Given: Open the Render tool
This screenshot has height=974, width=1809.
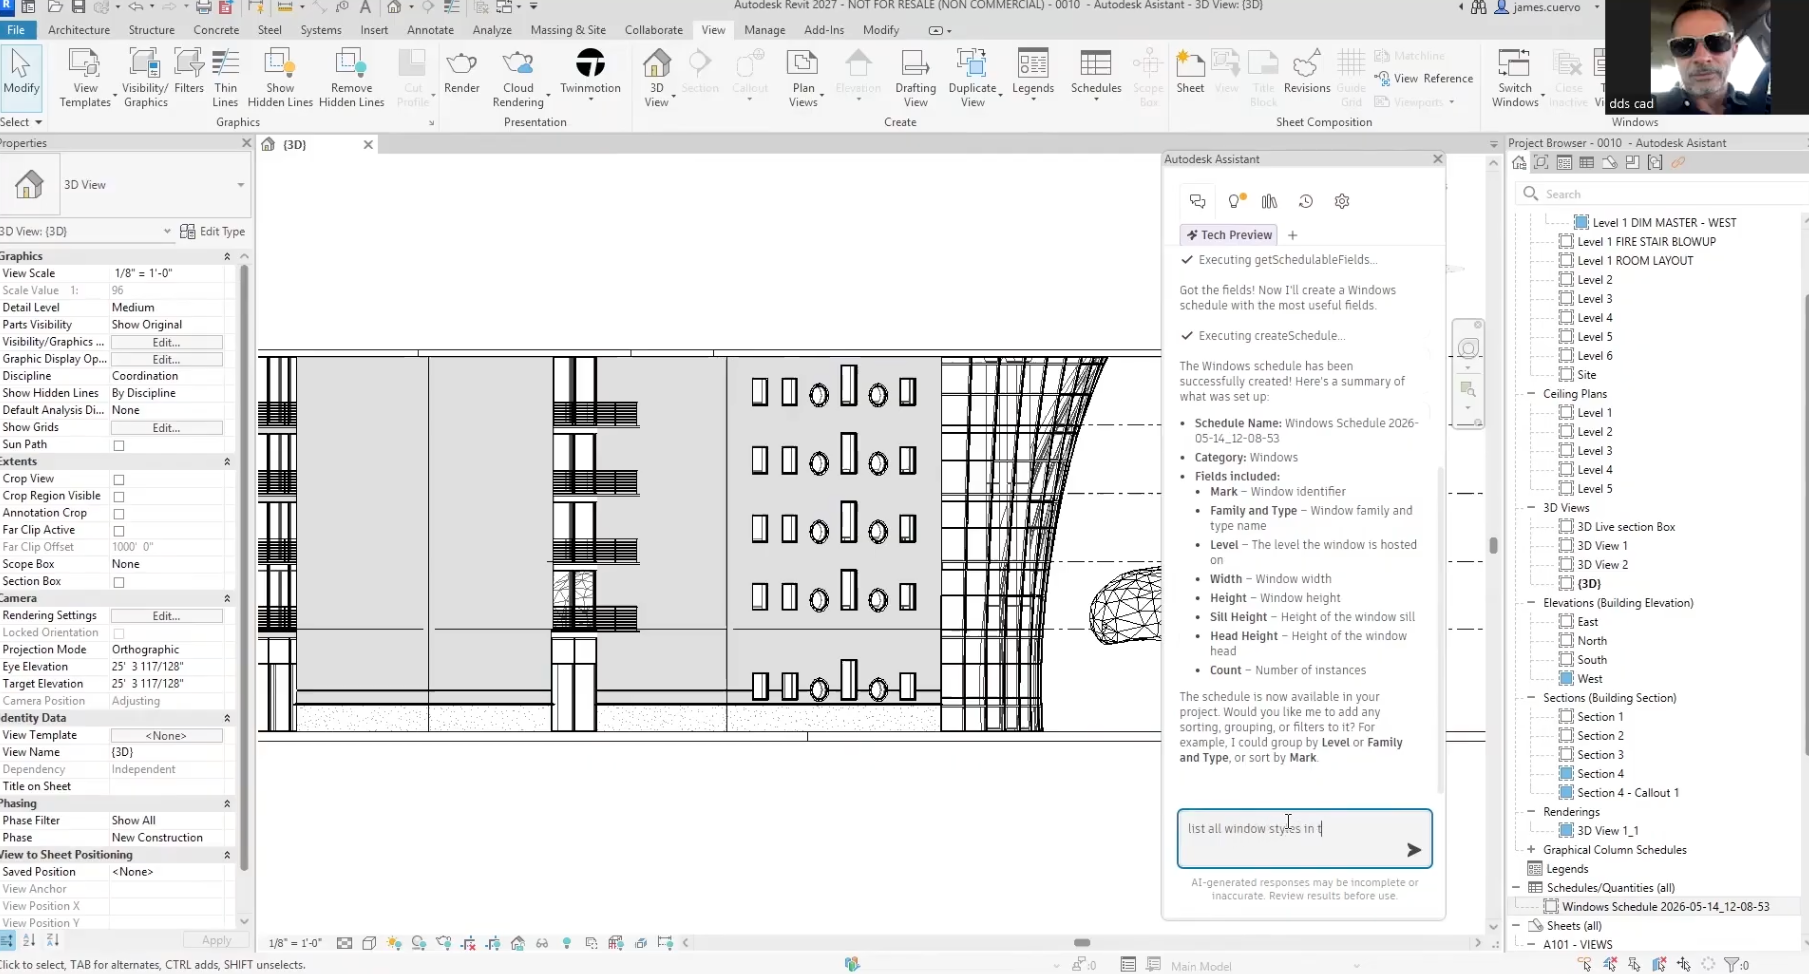Looking at the screenshot, I should [x=462, y=71].
